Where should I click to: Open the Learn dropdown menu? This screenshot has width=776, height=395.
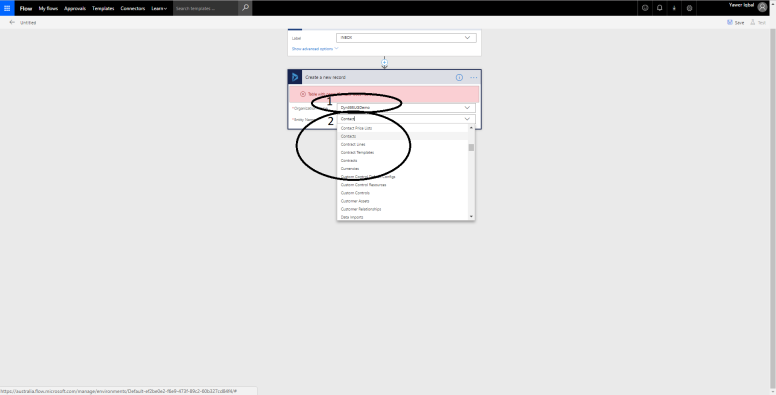(x=159, y=8)
